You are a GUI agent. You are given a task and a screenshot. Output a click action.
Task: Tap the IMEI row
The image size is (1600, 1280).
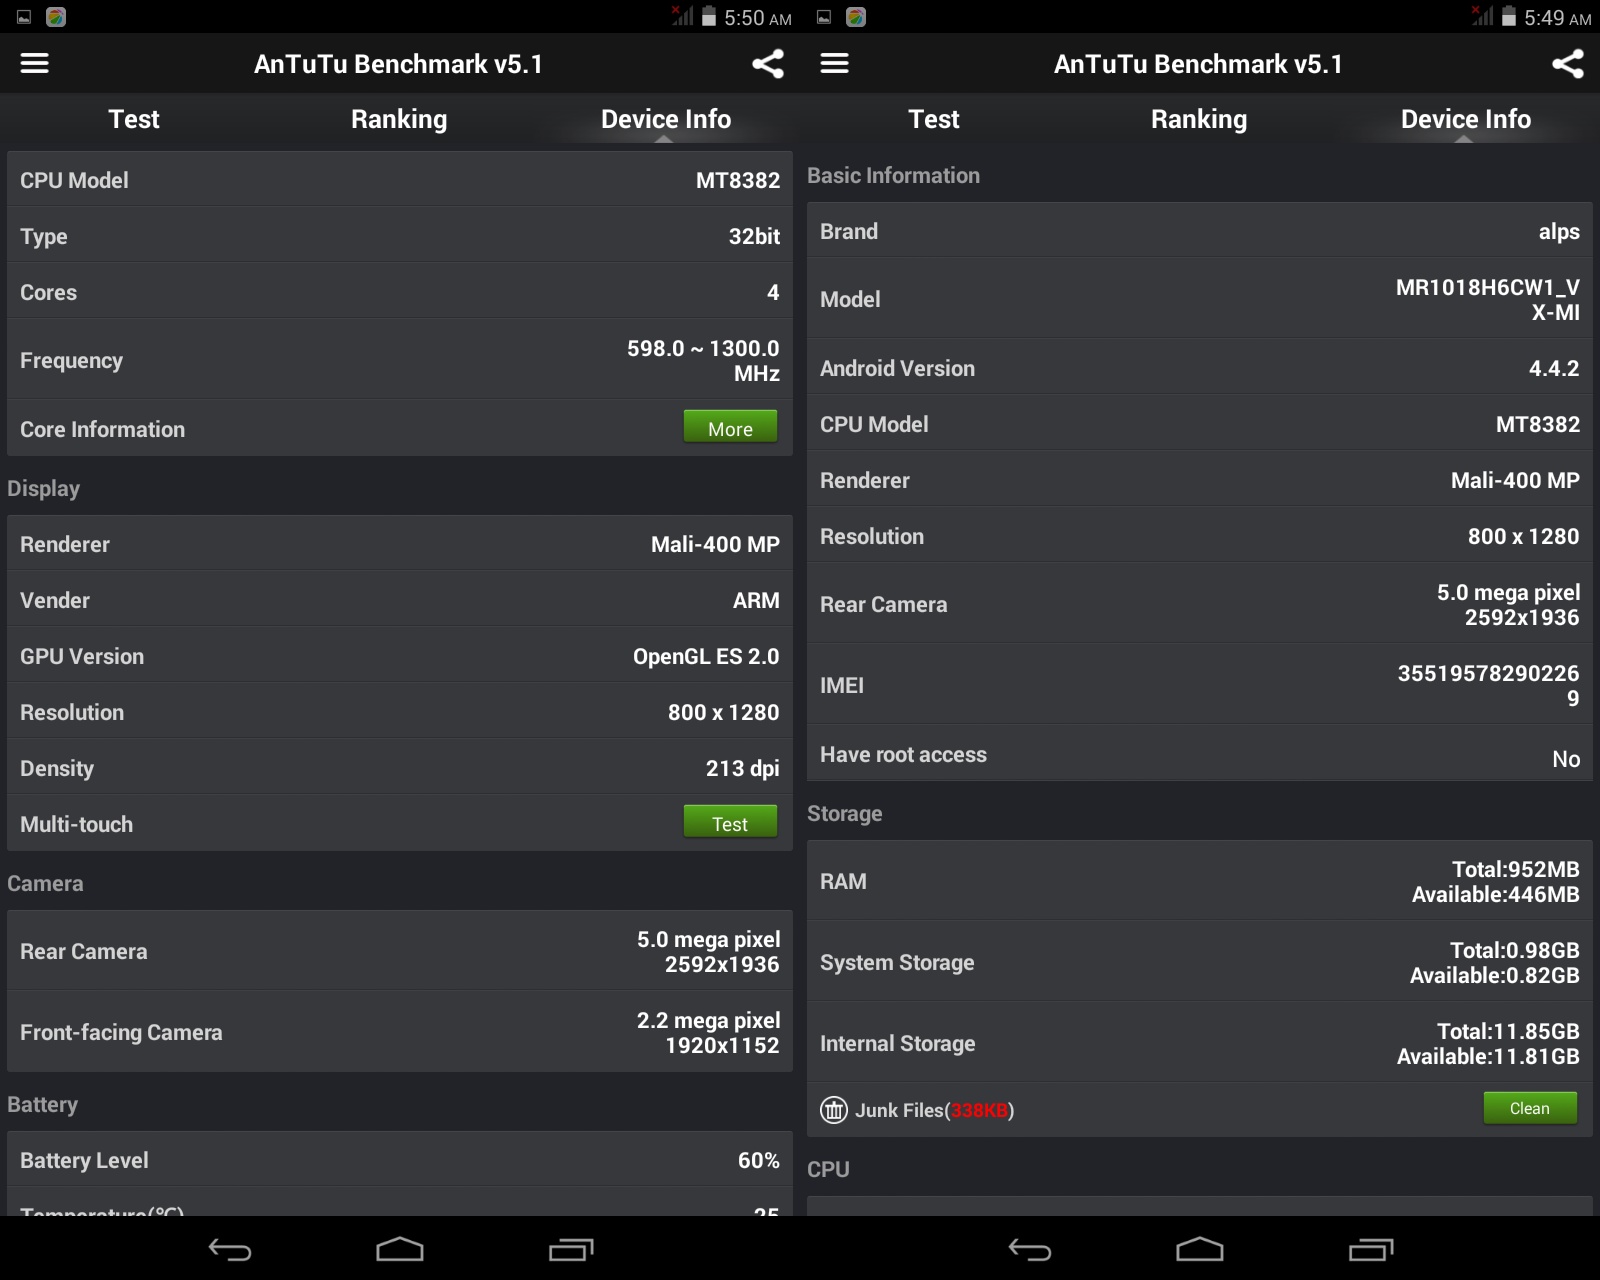click(1200, 685)
